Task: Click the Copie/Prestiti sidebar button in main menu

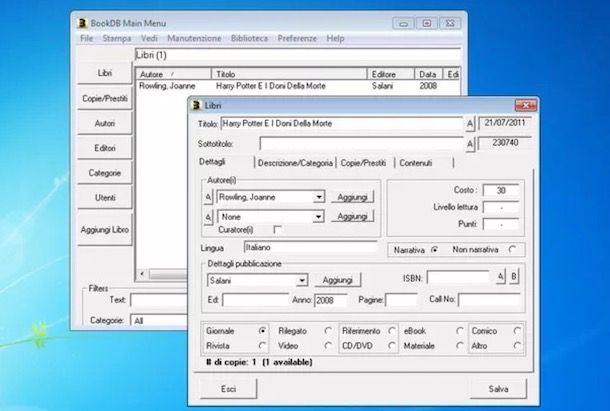Action: pos(105,98)
